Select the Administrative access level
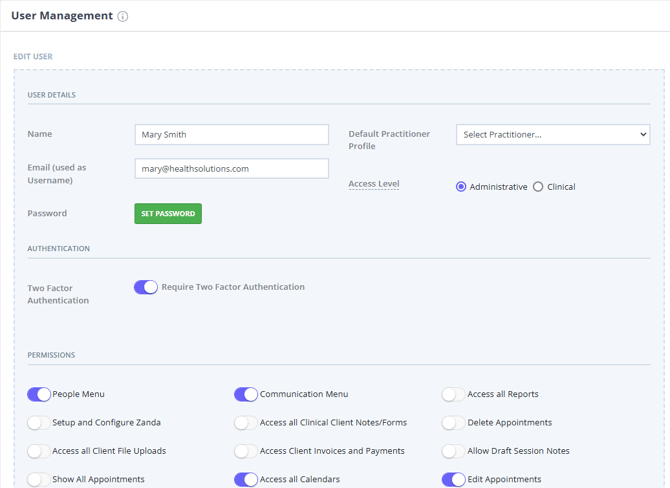This screenshot has height=488, width=670. tap(461, 187)
